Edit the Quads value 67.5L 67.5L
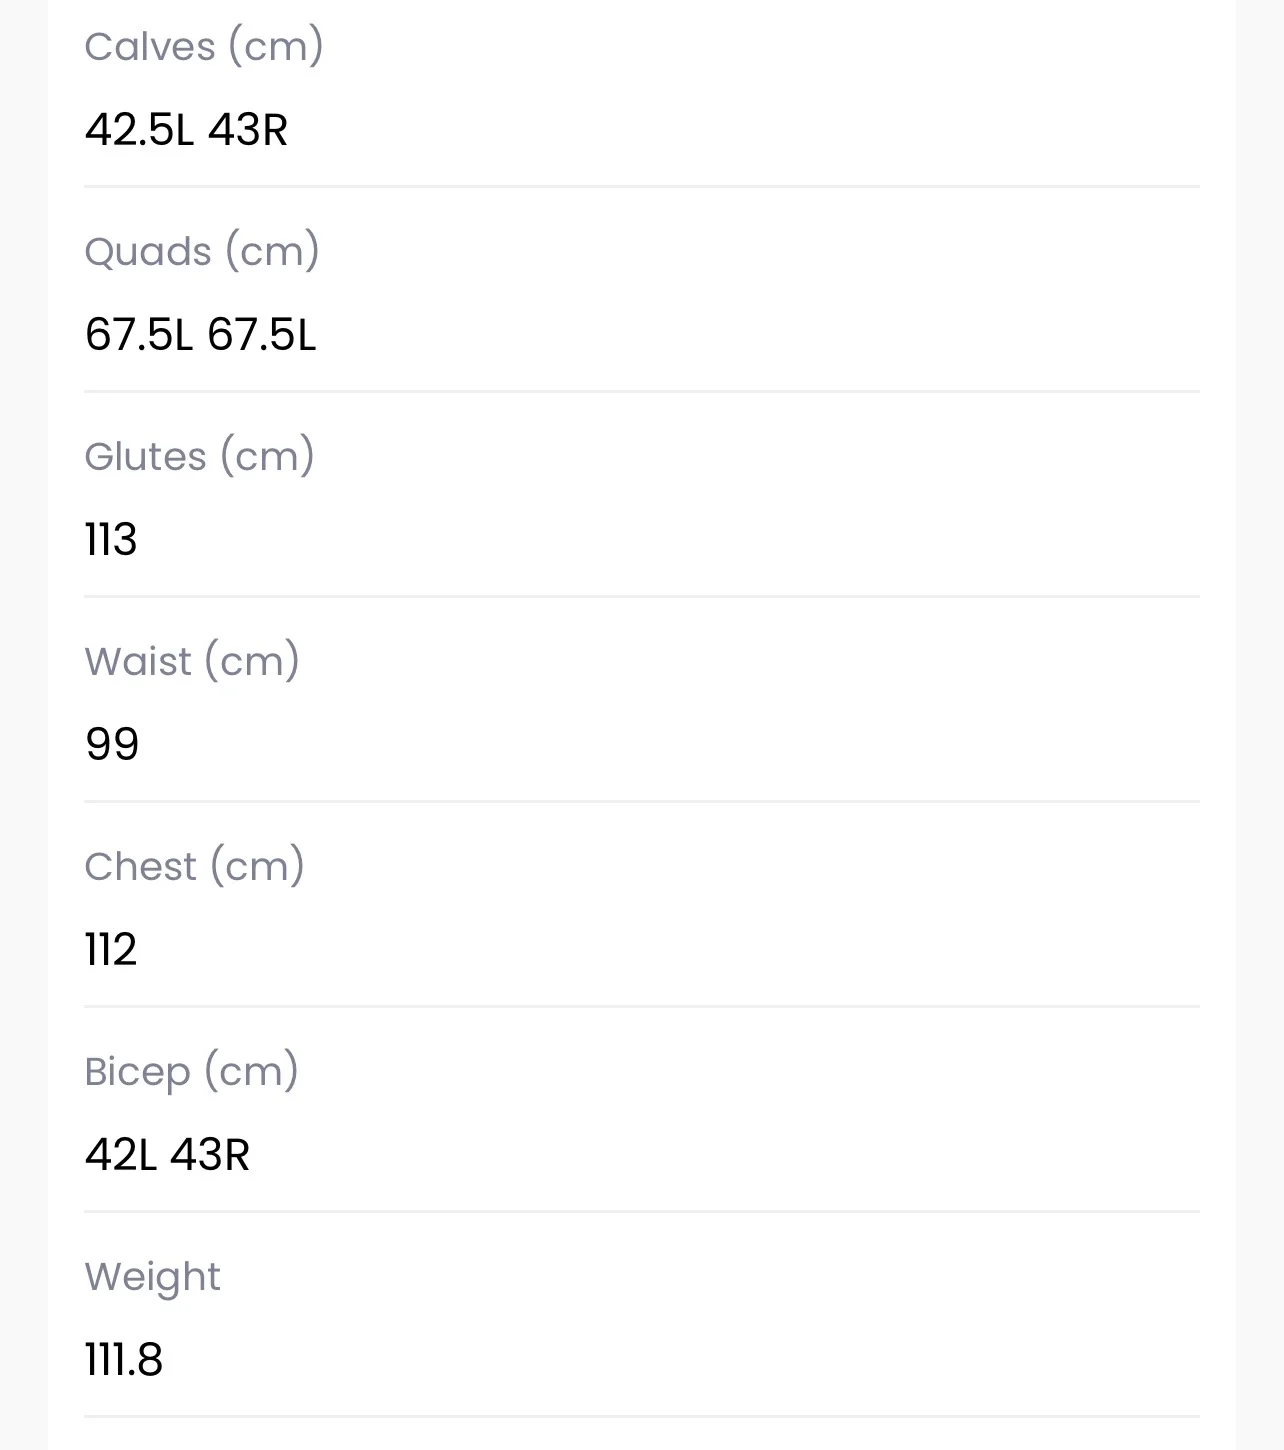 200,334
